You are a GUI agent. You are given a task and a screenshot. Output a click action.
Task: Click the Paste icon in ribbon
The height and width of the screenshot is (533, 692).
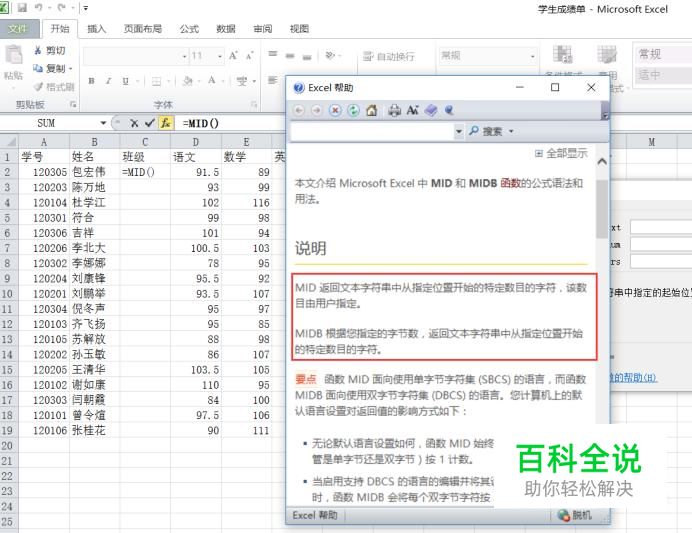(x=13, y=55)
